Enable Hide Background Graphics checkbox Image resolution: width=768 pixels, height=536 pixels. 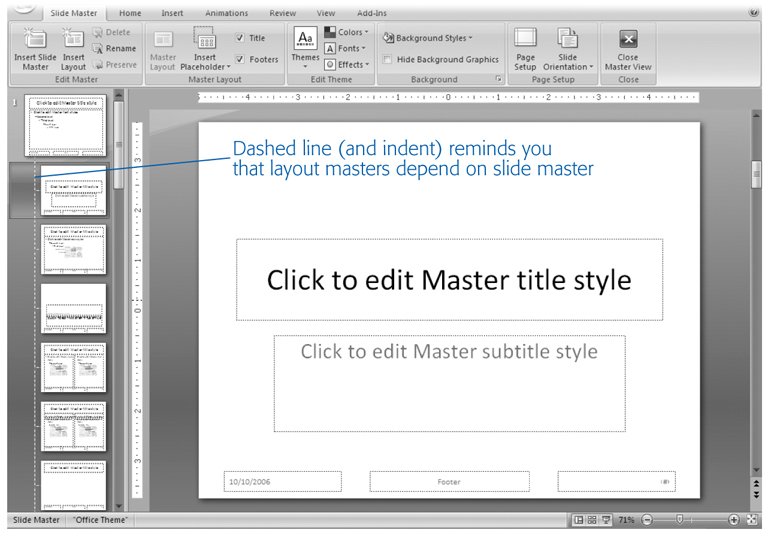click(388, 59)
